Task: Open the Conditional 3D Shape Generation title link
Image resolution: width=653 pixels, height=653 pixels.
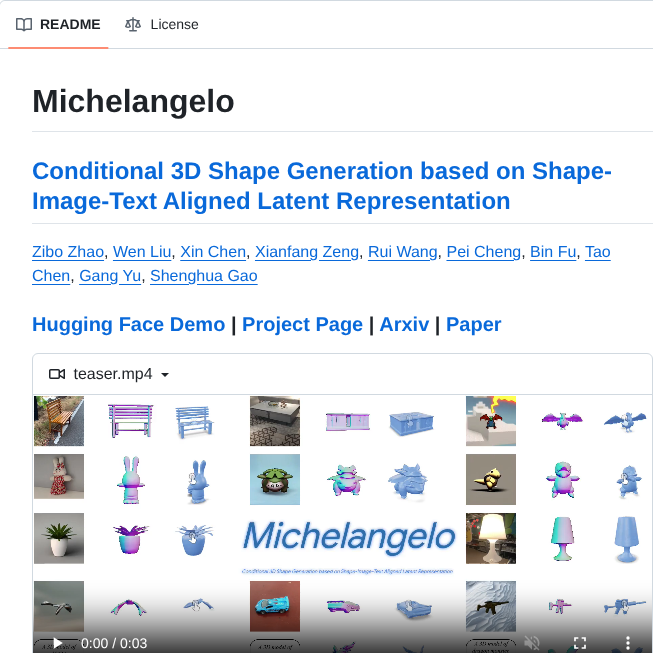Action: click(322, 186)
